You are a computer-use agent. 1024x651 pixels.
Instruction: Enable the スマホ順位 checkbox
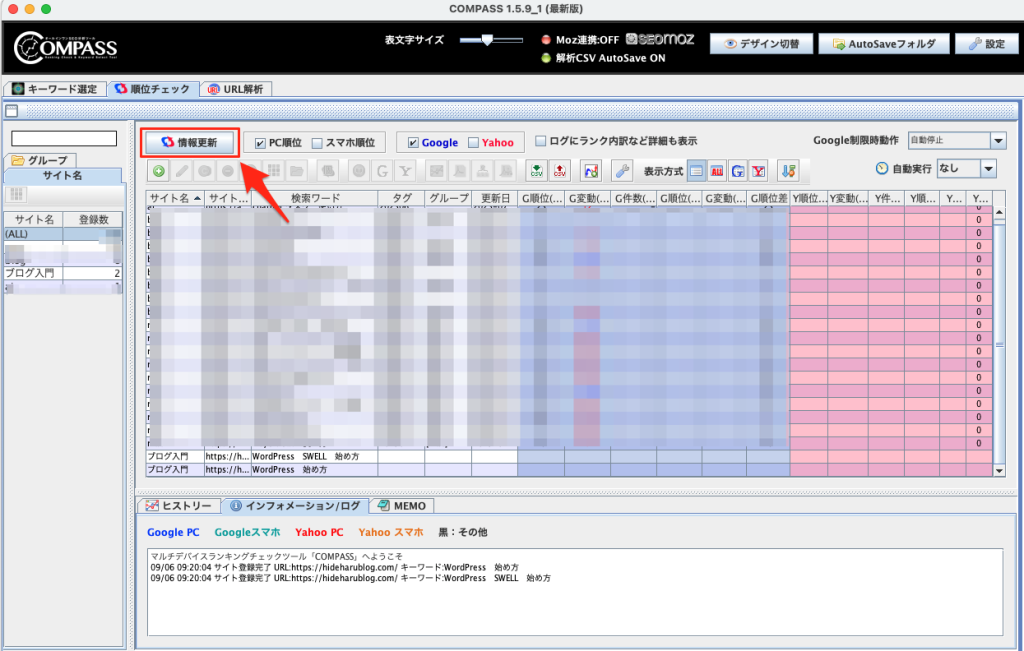(317, 143)
